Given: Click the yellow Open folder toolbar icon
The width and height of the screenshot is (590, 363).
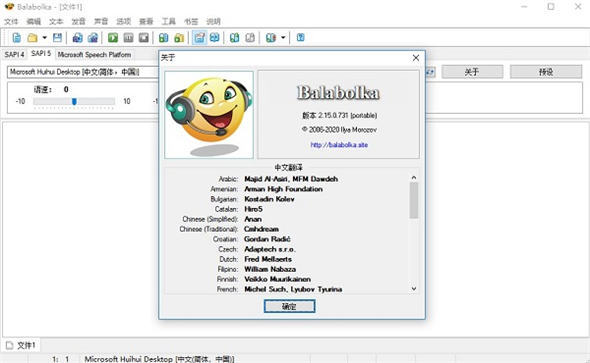Looking at the screenshot, I should pyautogui.click(x=32, y=38).
